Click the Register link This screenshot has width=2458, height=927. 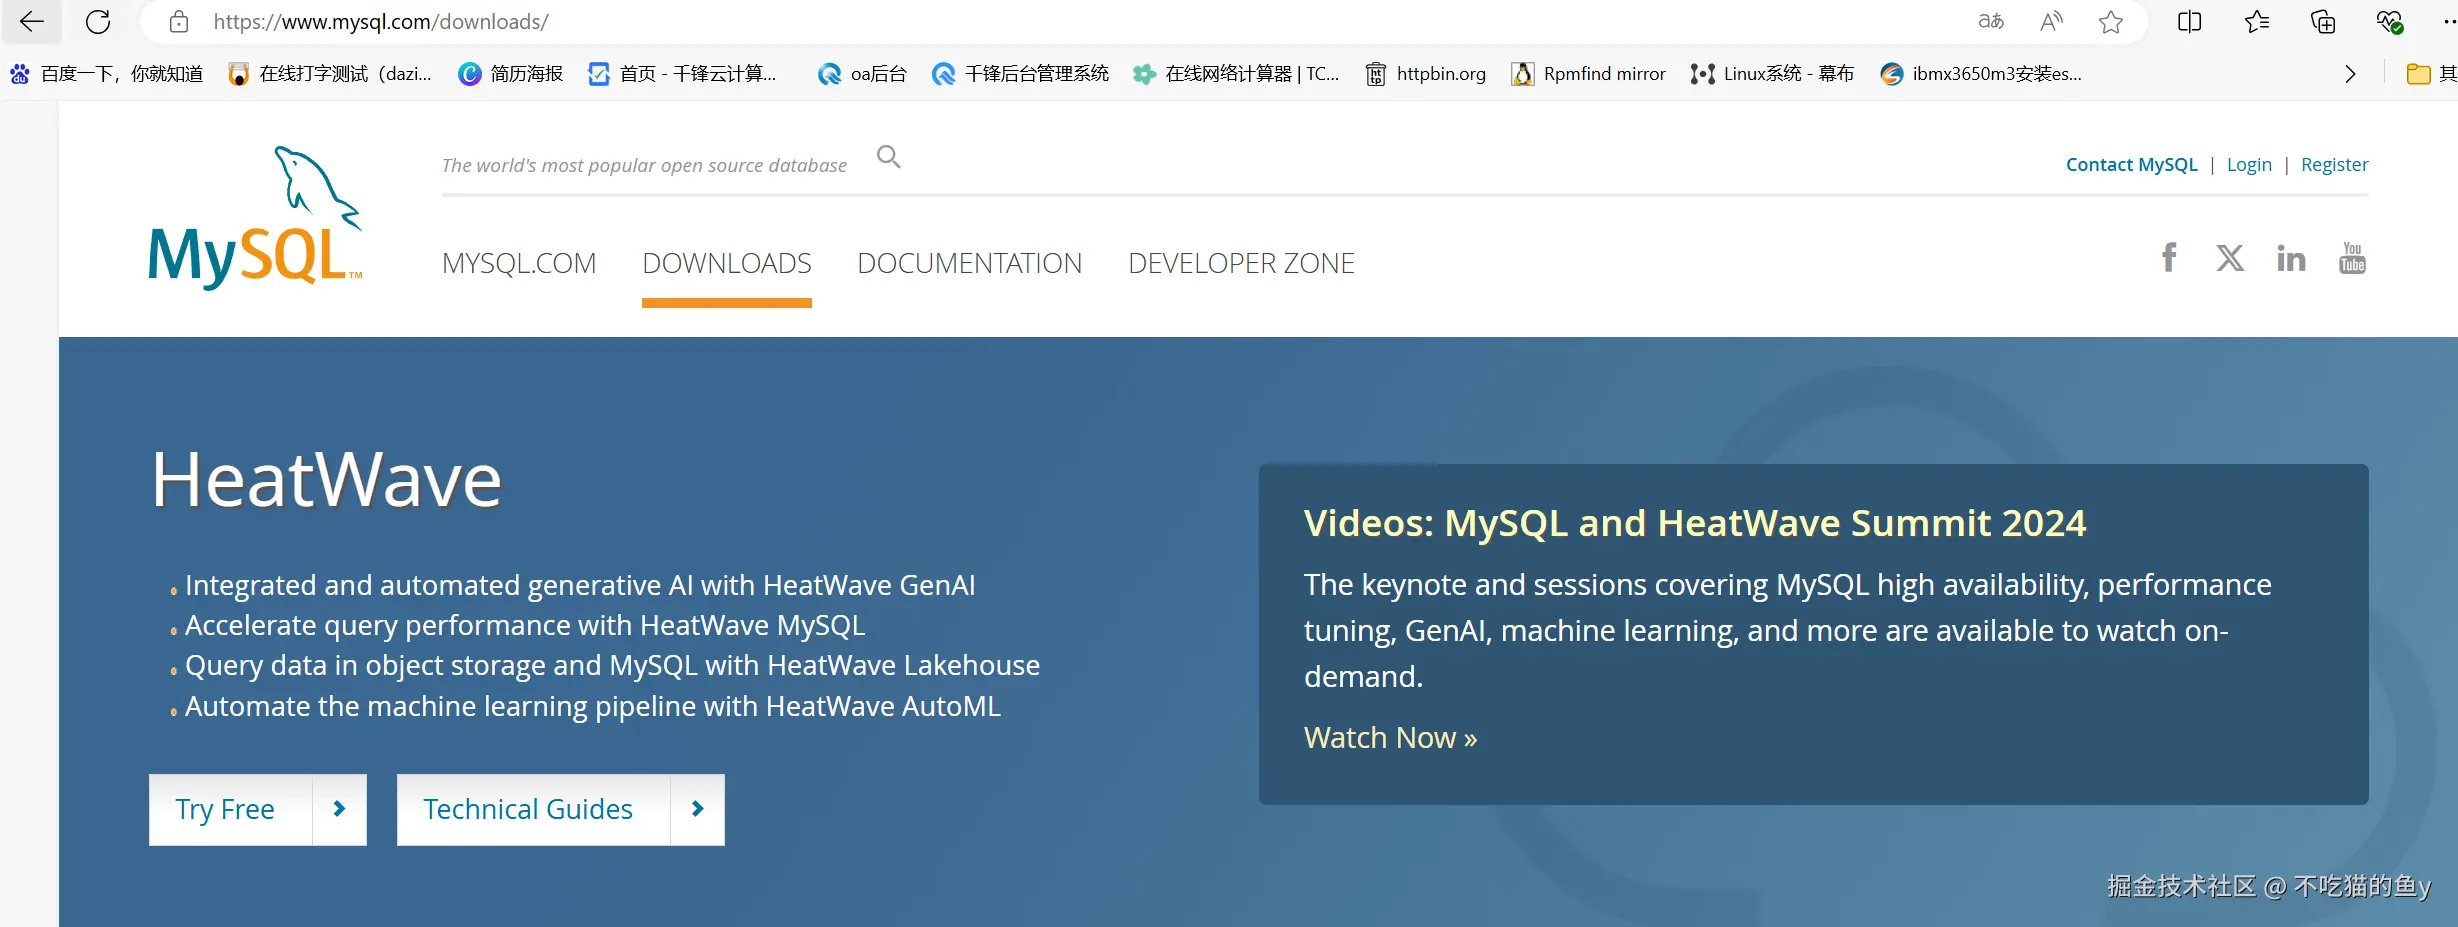click(x=2335, y=165)
